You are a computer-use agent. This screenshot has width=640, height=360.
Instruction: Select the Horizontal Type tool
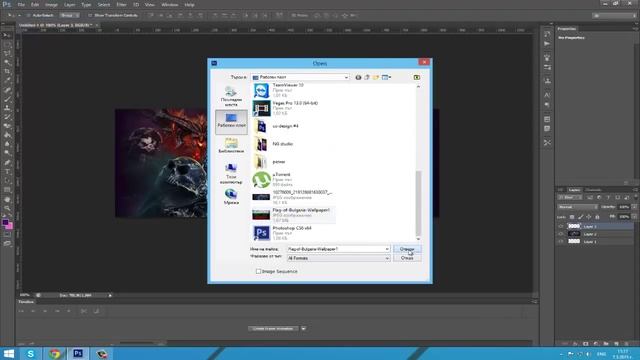7,171
